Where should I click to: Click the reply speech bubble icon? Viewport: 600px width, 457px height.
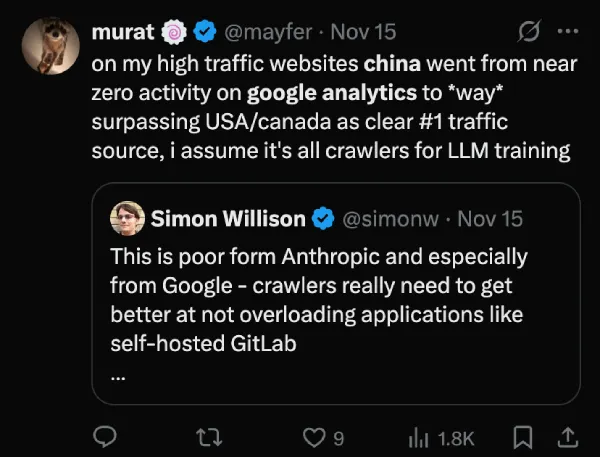105,437
